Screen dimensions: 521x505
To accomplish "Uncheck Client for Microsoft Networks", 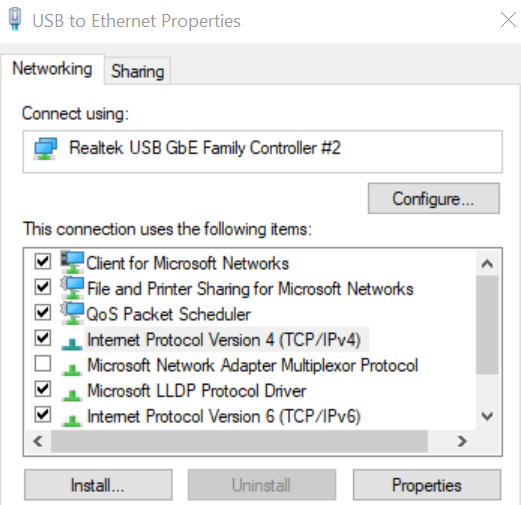I will click(x=43, y=261).
